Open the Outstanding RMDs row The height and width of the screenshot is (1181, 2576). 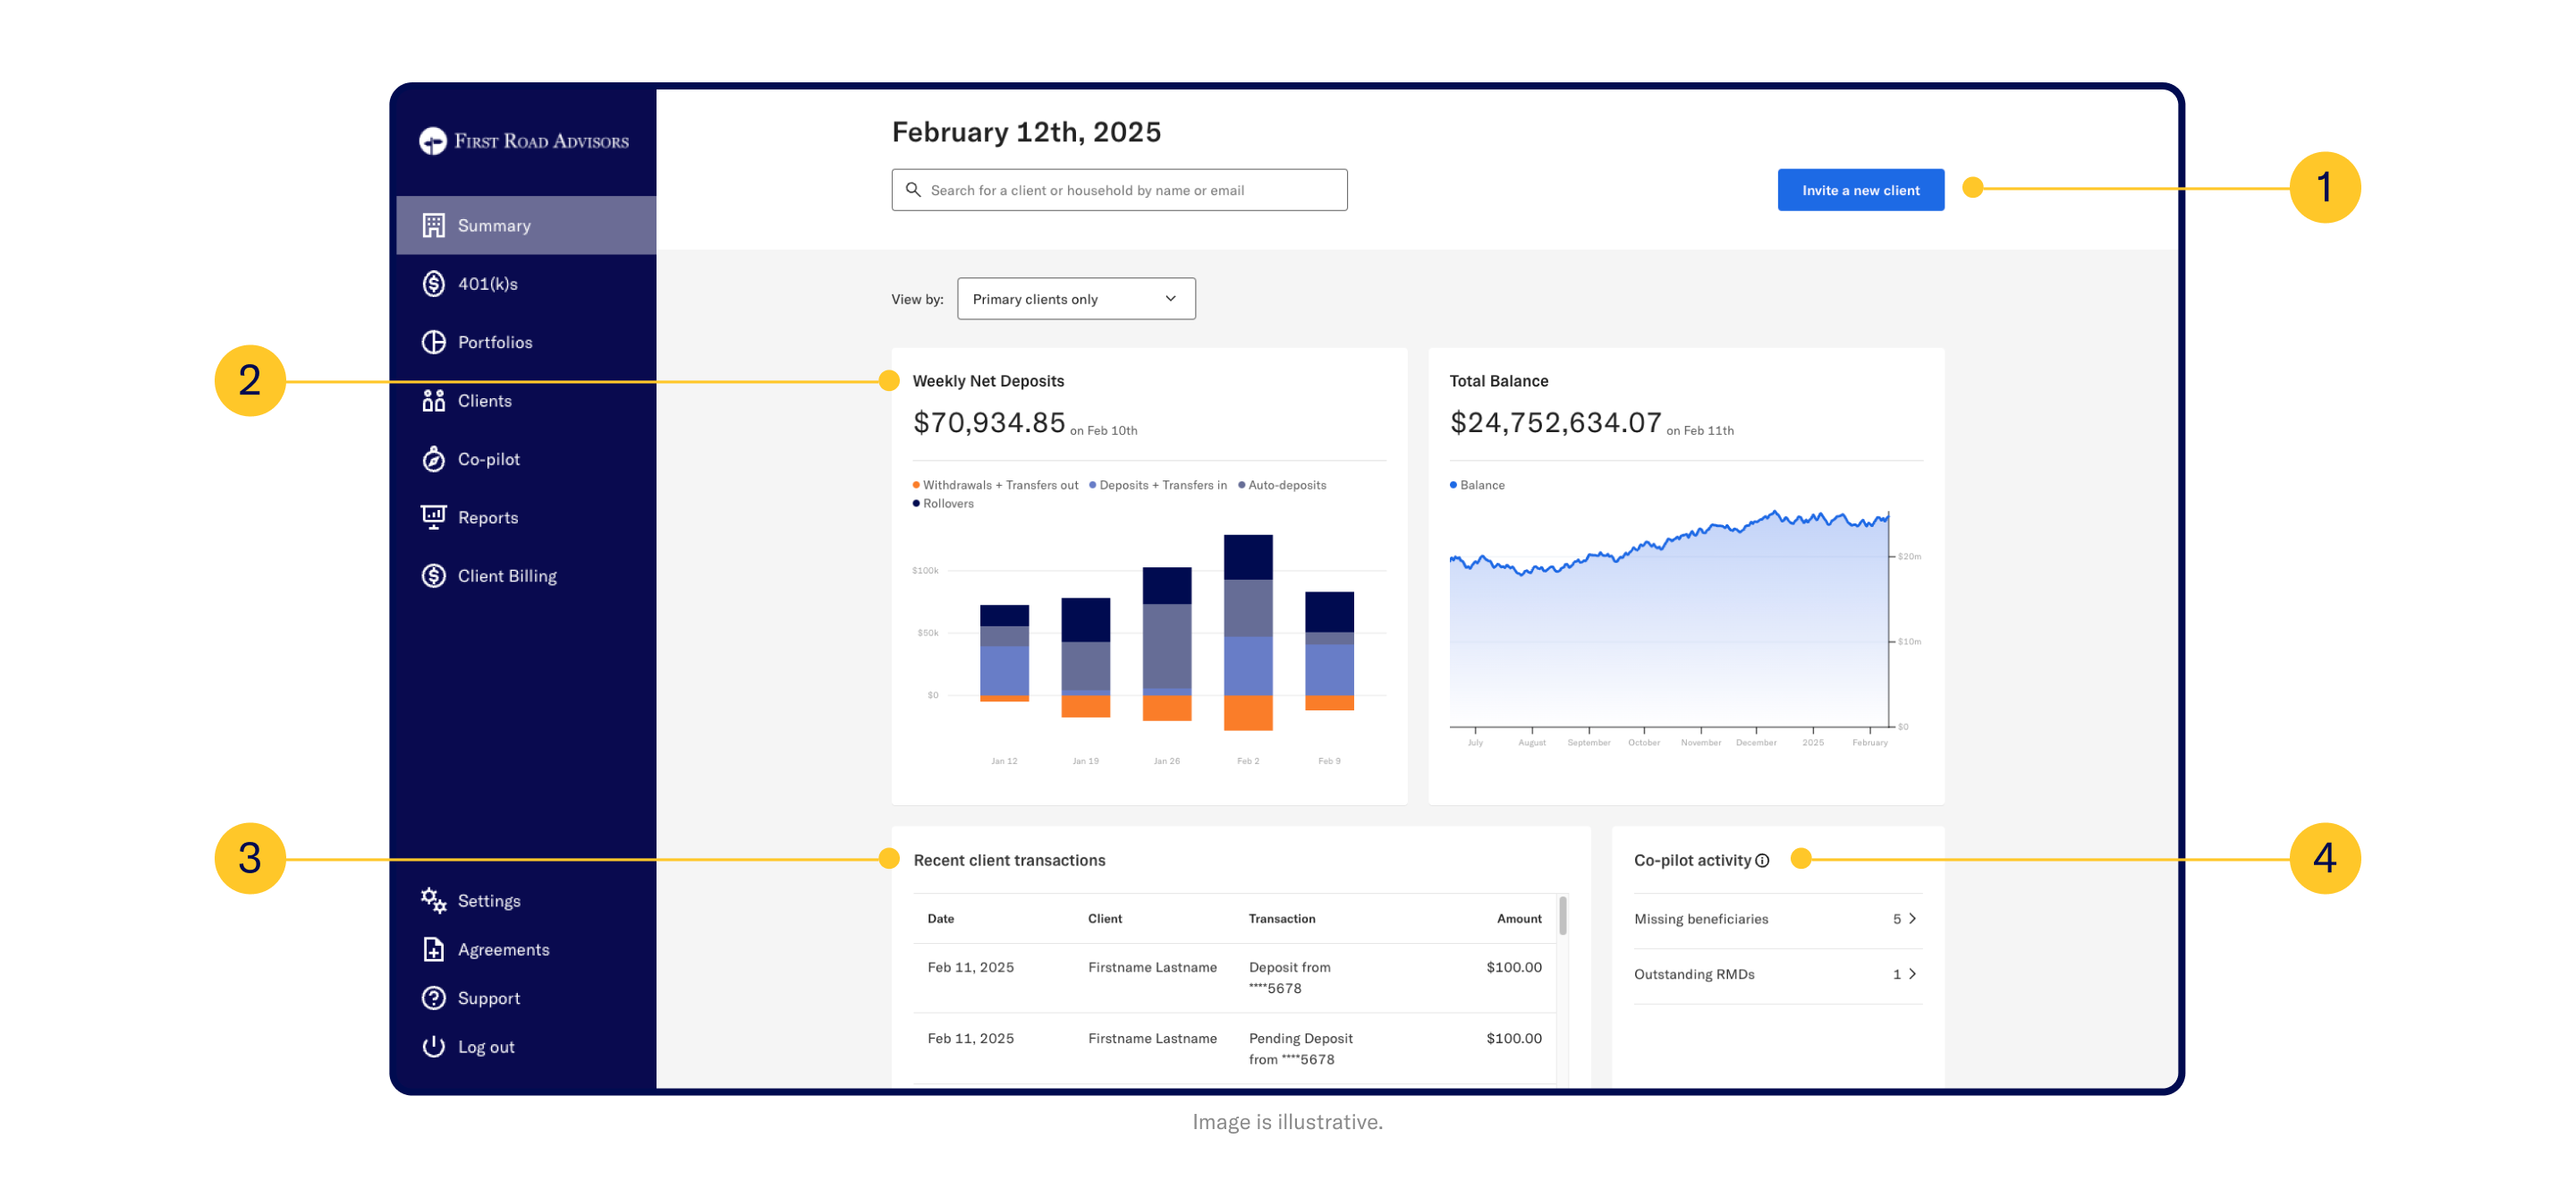pyautogui.click(x=1777, y=974)
